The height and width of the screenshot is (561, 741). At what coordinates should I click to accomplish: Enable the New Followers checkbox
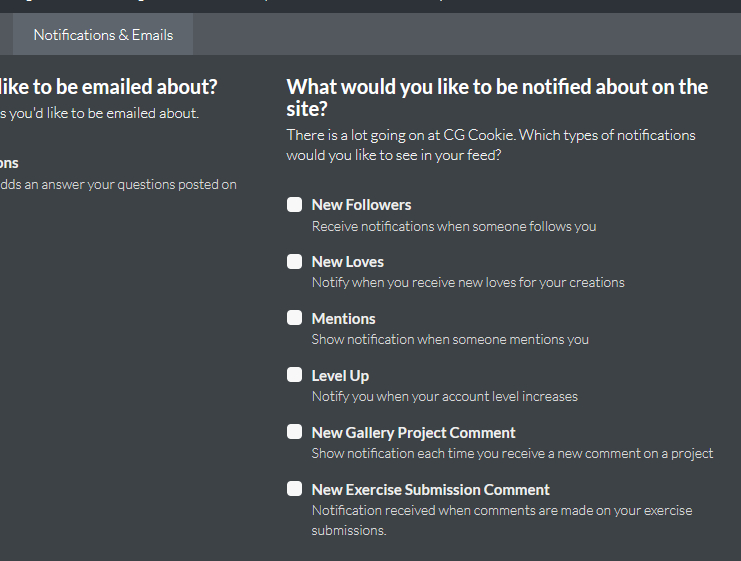pos(294,205)
